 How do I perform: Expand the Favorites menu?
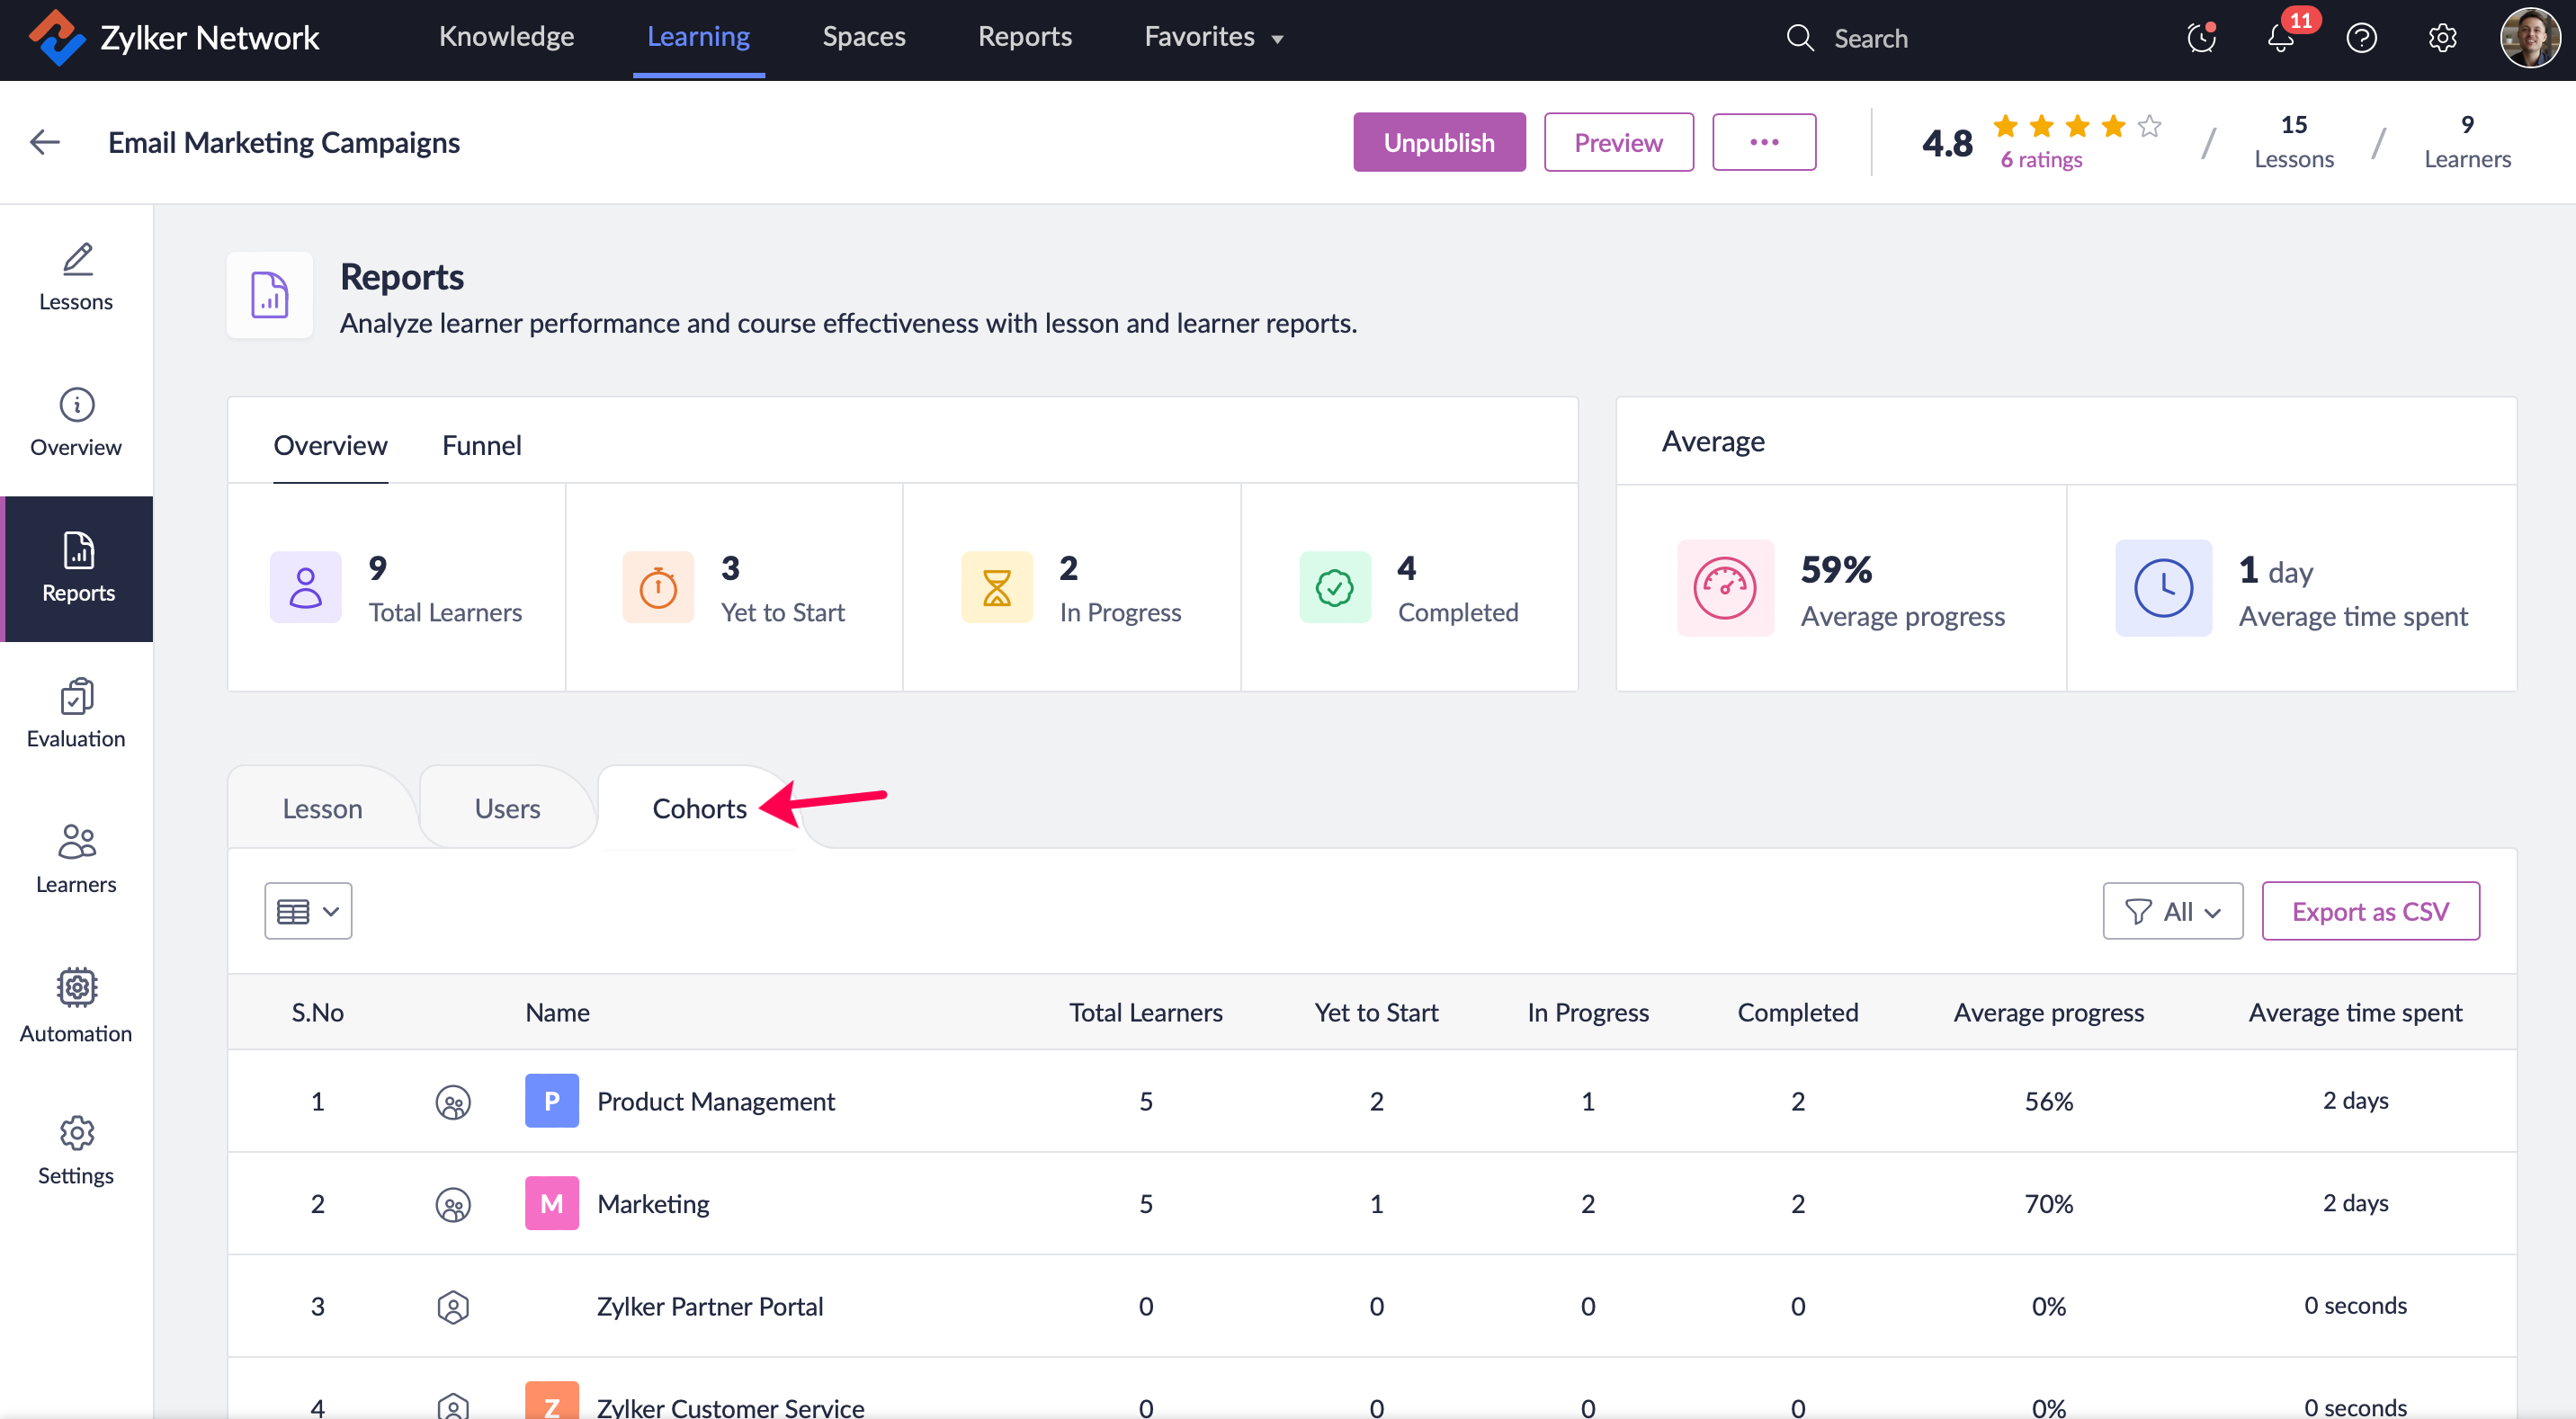1213,37
